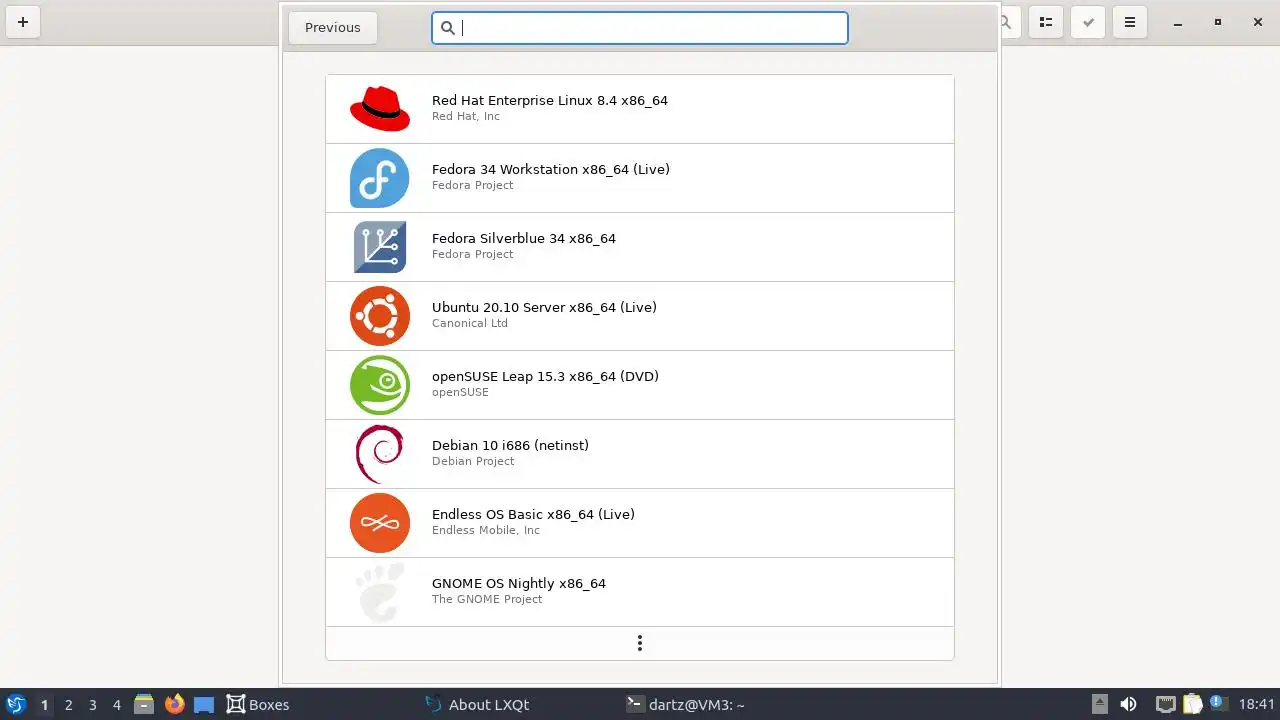Select Debian 10 i686 (netinst)

[x=640, y=454]
